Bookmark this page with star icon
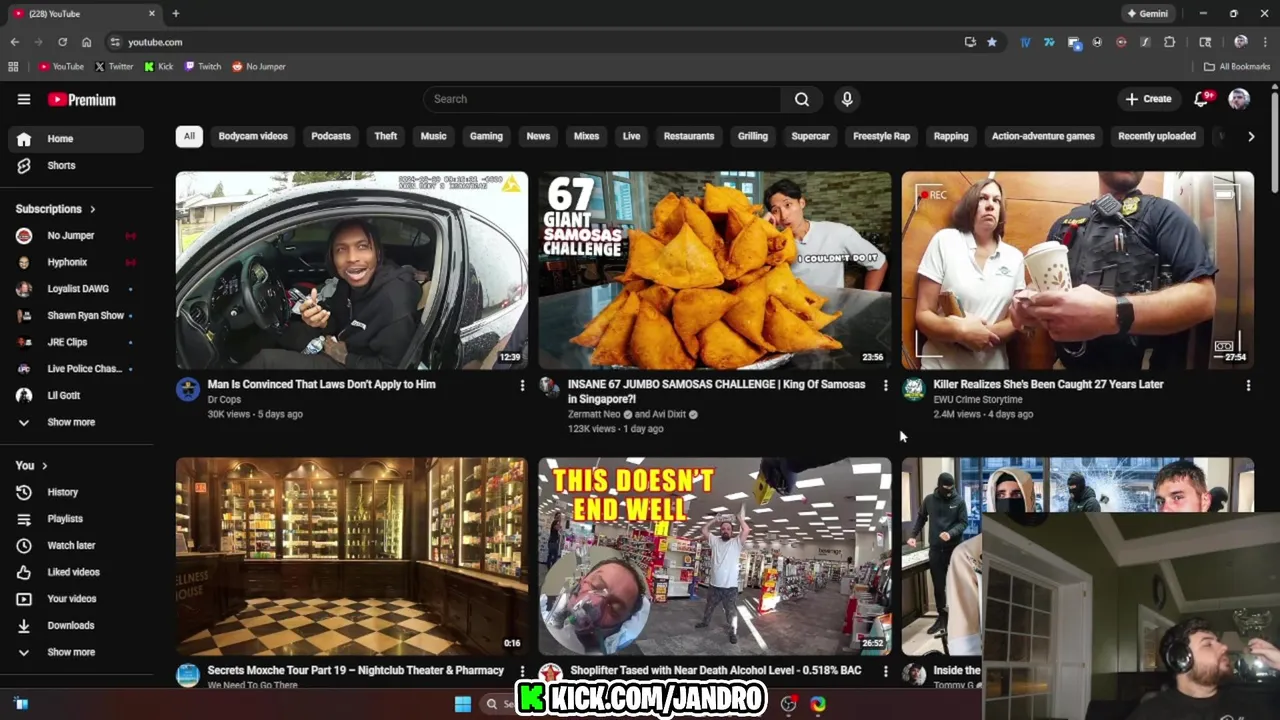Image resolution: width=1280 pixels, height=720 pixels. pyautogui.click(x=991, y=42)
